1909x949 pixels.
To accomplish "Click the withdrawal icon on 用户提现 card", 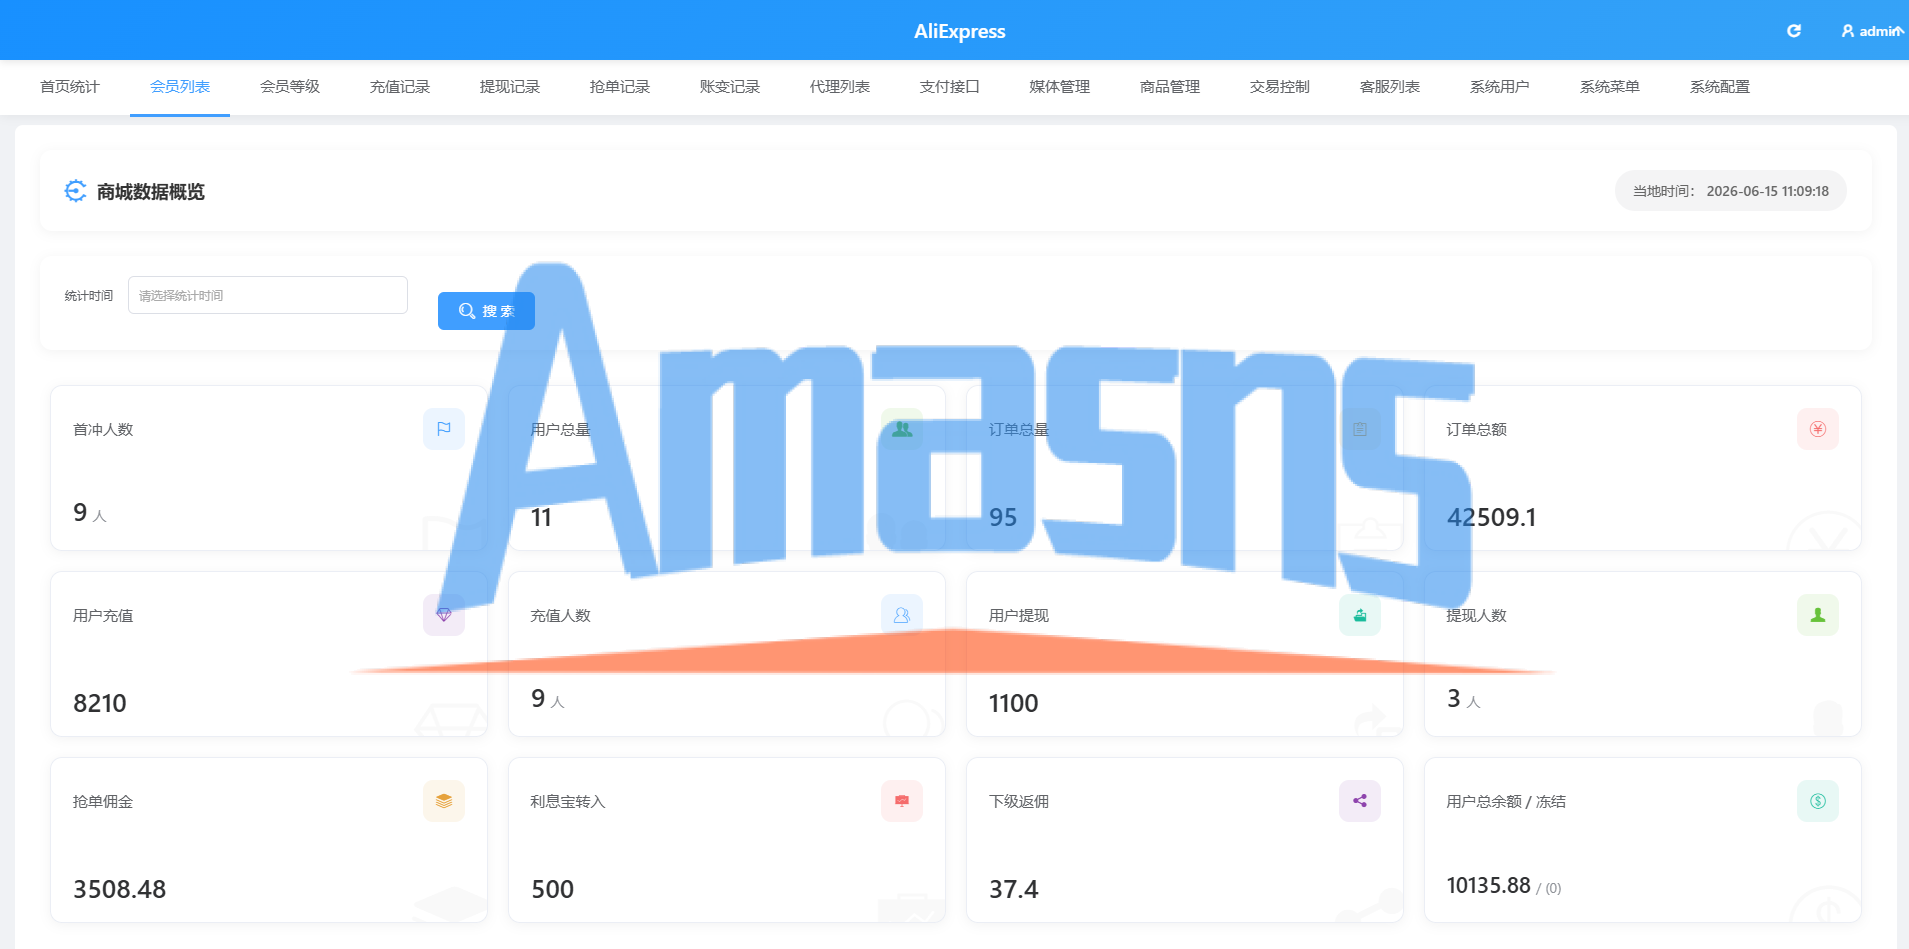I will pos(1360,615).
